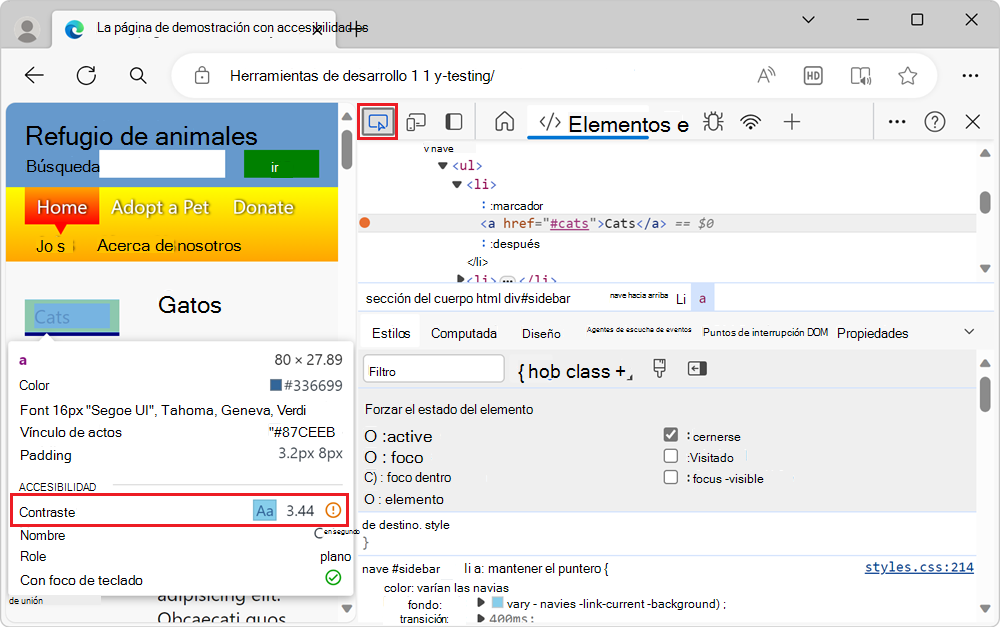Click the Aa contrast color swatch

pyautogui.click(x=264, y=510)
